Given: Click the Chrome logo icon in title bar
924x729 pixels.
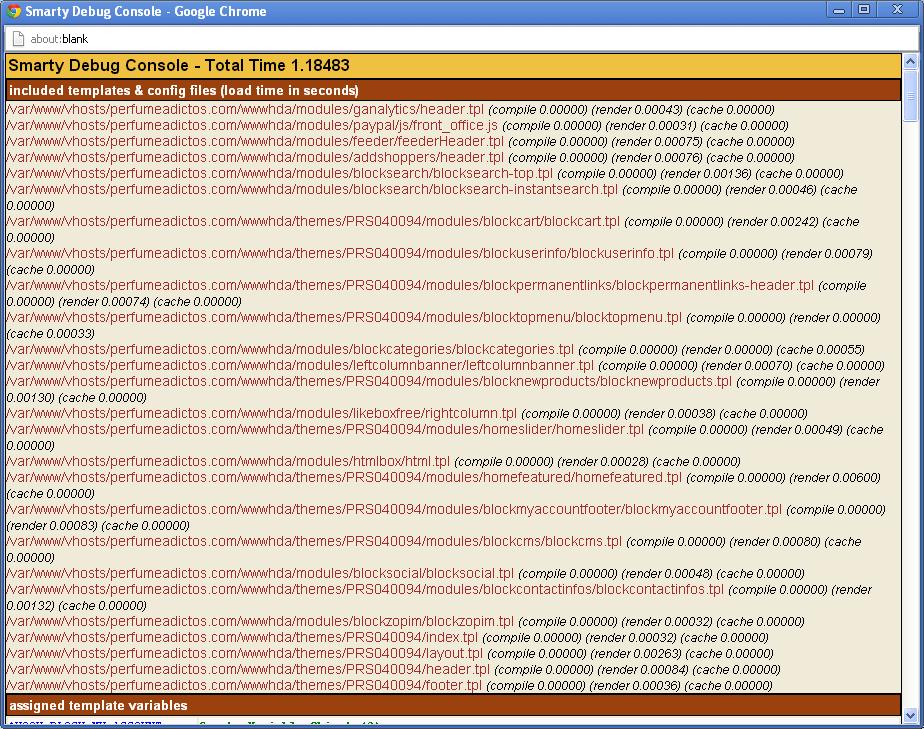Looking at the screenshot, I should pyautogui.click(x=14, y=11).
